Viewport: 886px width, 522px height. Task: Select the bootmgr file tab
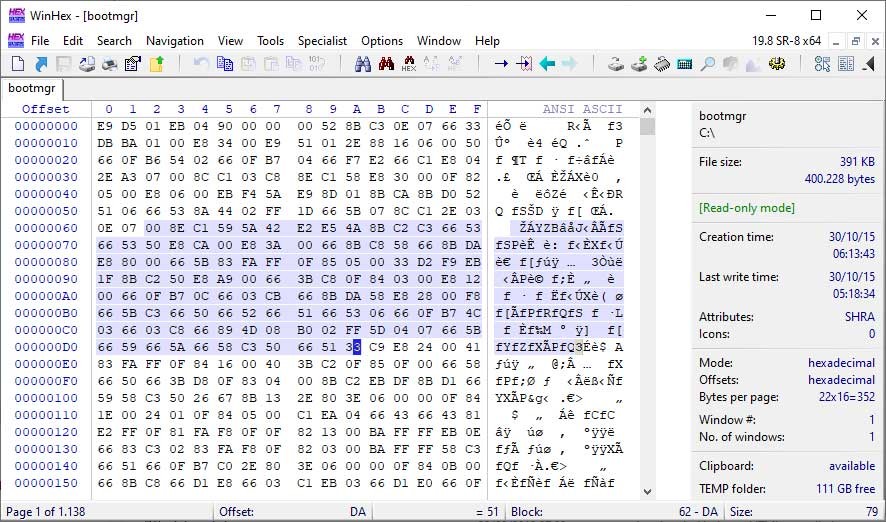(32, 88)
